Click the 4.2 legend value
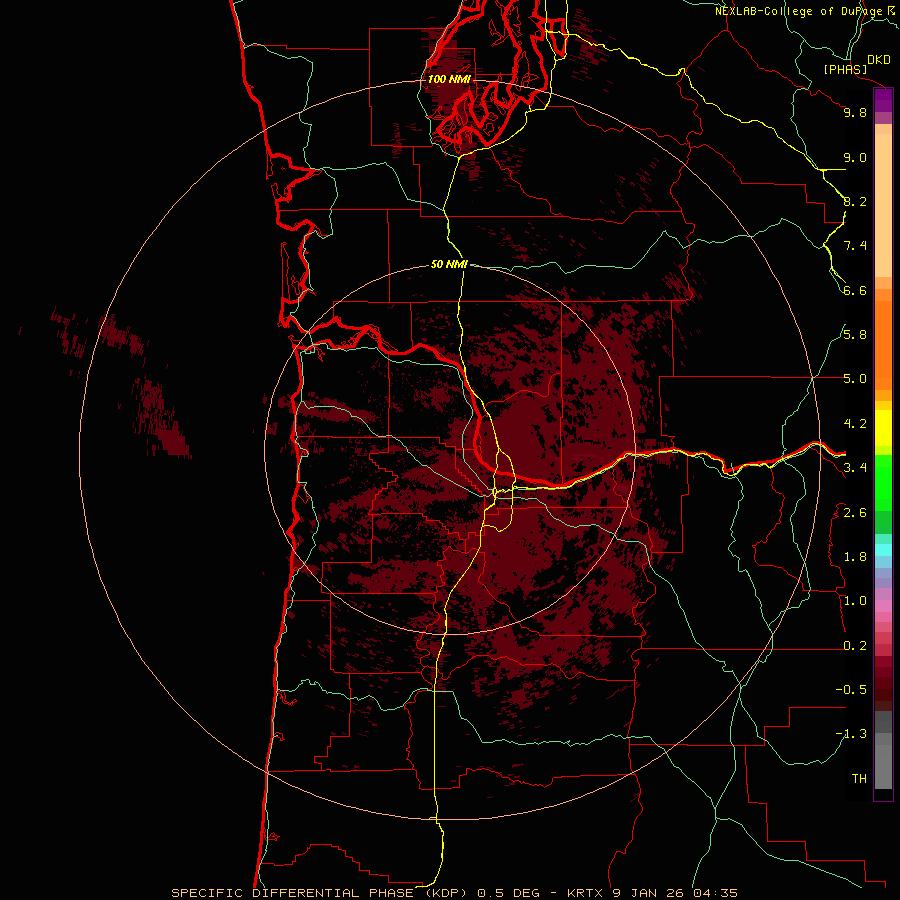This screenshot has width=900, height=900. click(855, 424)
